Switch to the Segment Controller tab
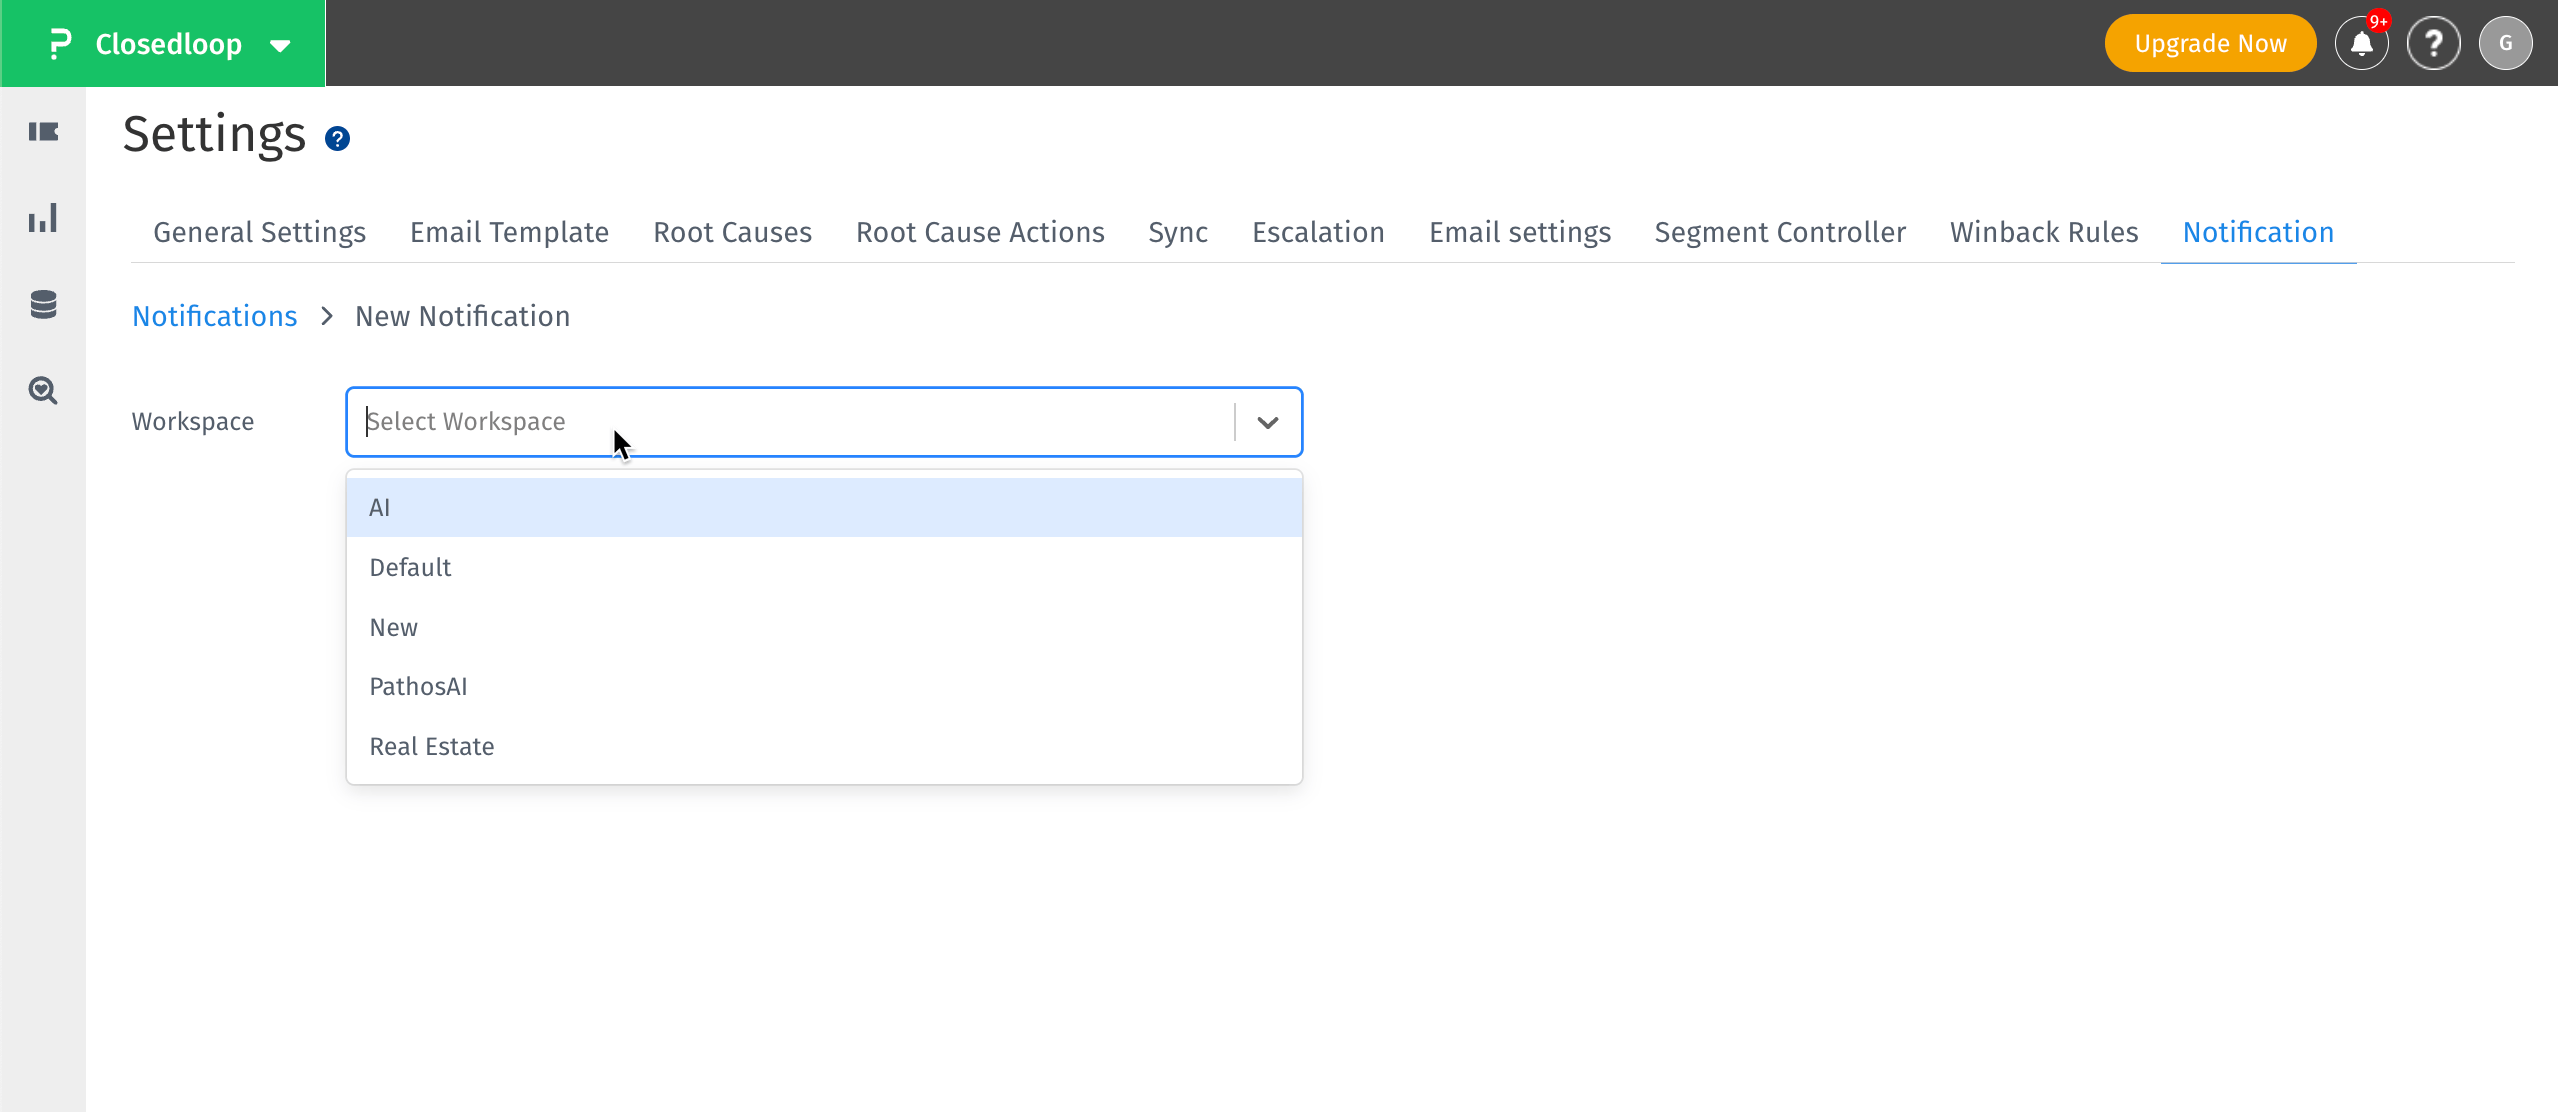 [1779, 231]
